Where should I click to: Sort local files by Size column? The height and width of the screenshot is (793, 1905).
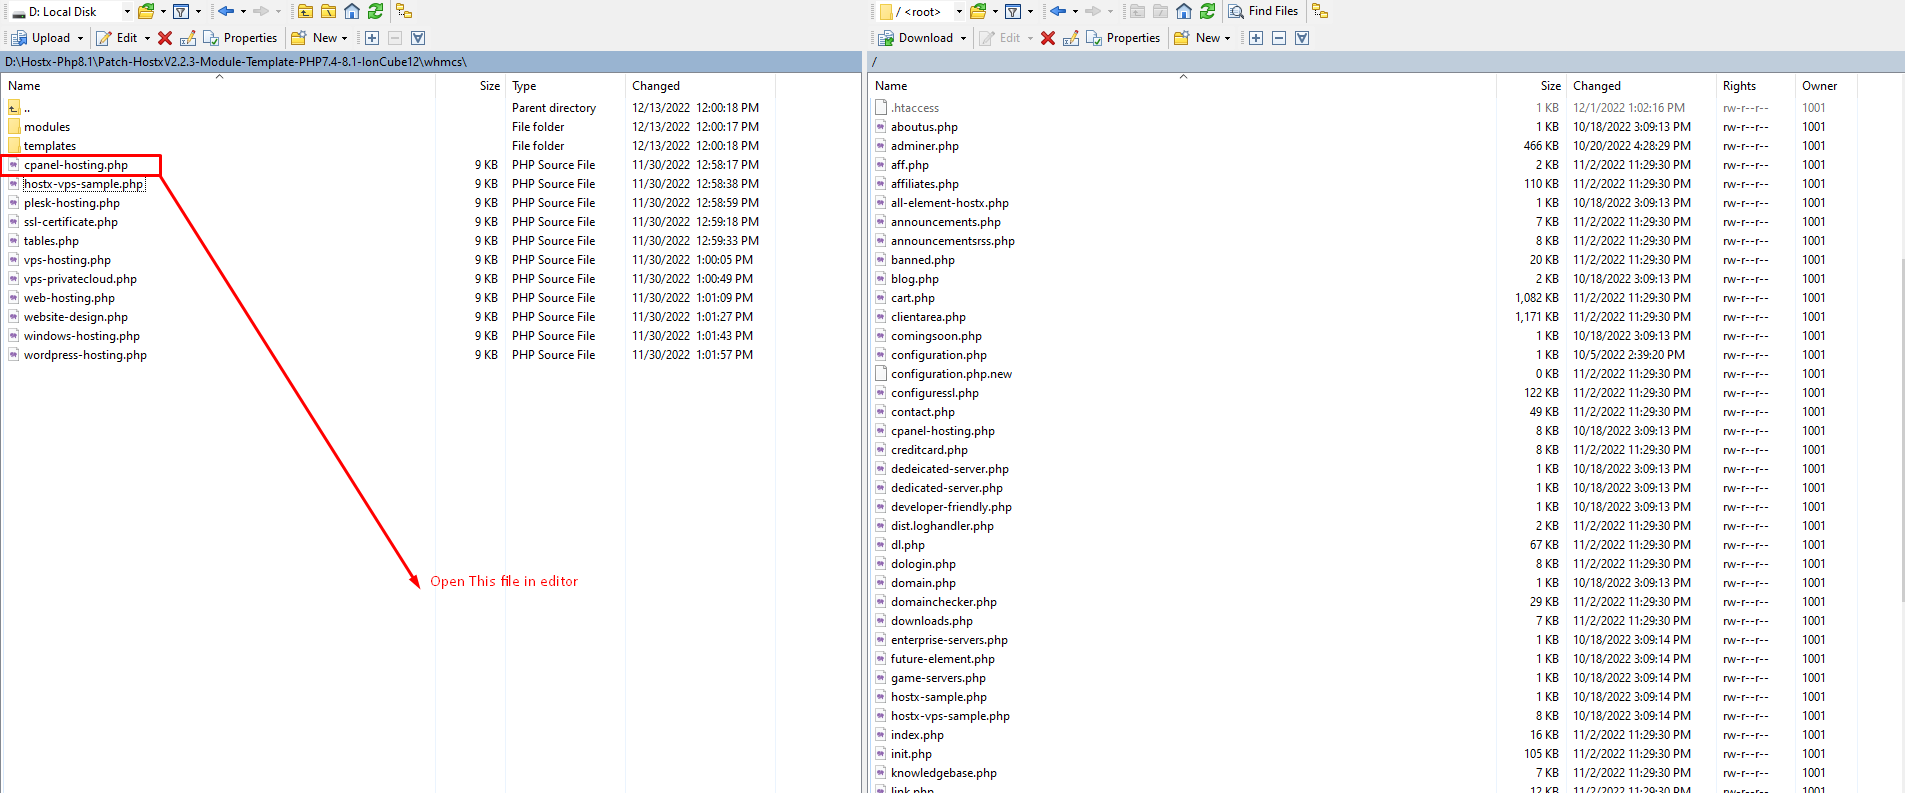click(489, 86)
